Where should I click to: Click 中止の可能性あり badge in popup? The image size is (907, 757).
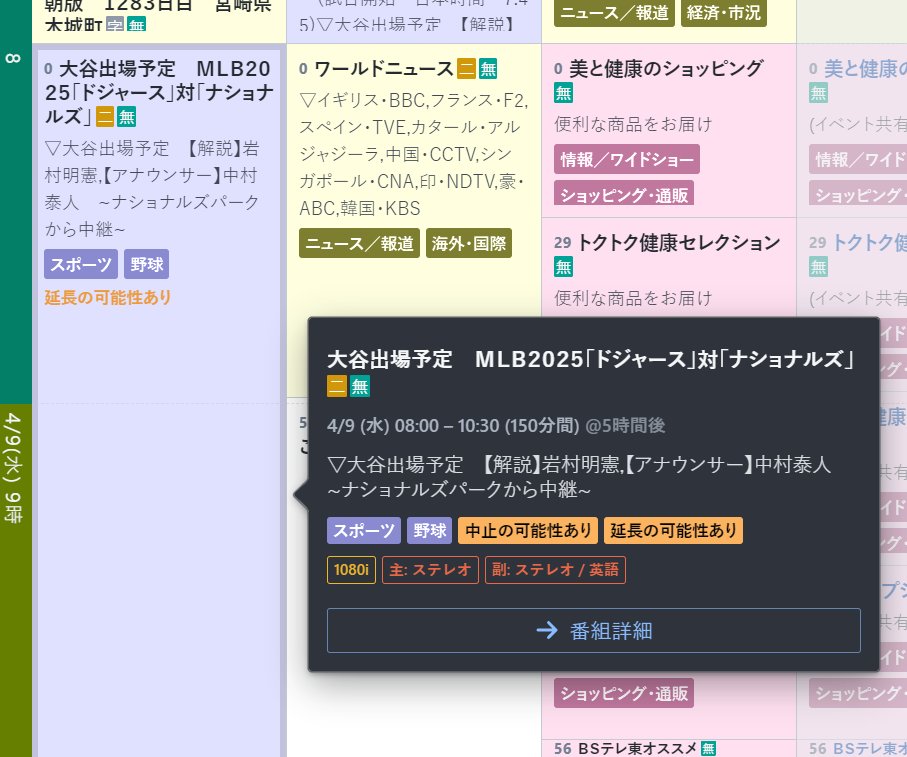point(528,530)
